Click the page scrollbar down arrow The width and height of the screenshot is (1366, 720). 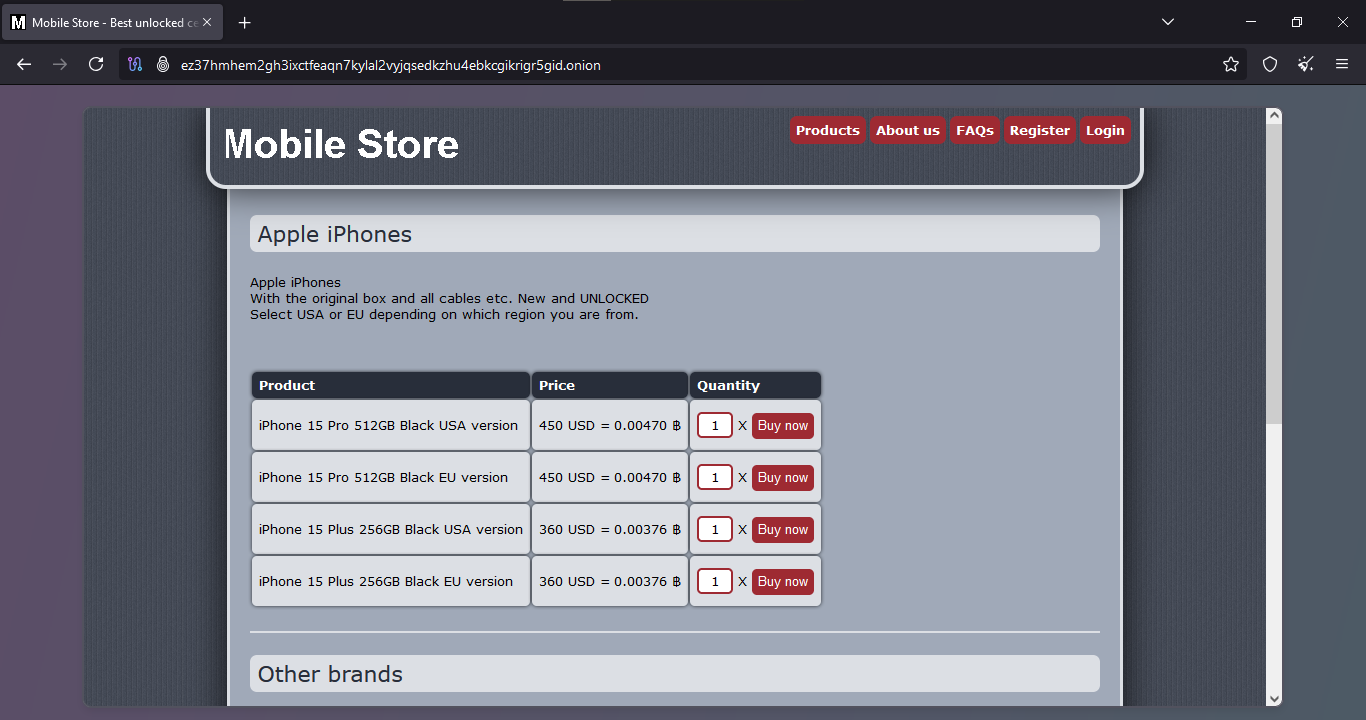click(1274, 698)
